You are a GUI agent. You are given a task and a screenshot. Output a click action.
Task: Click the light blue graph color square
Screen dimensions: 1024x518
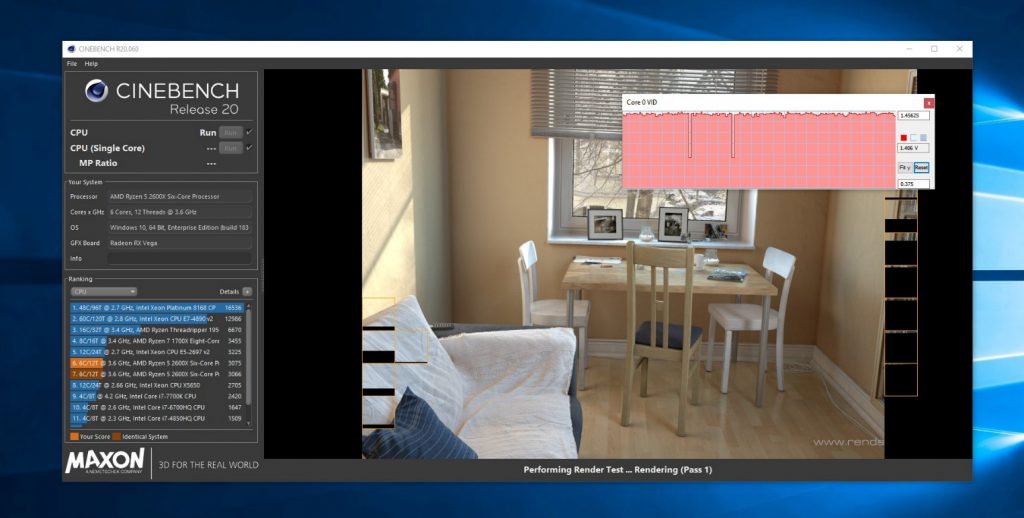pyautogui.click(x=923, y=138)
